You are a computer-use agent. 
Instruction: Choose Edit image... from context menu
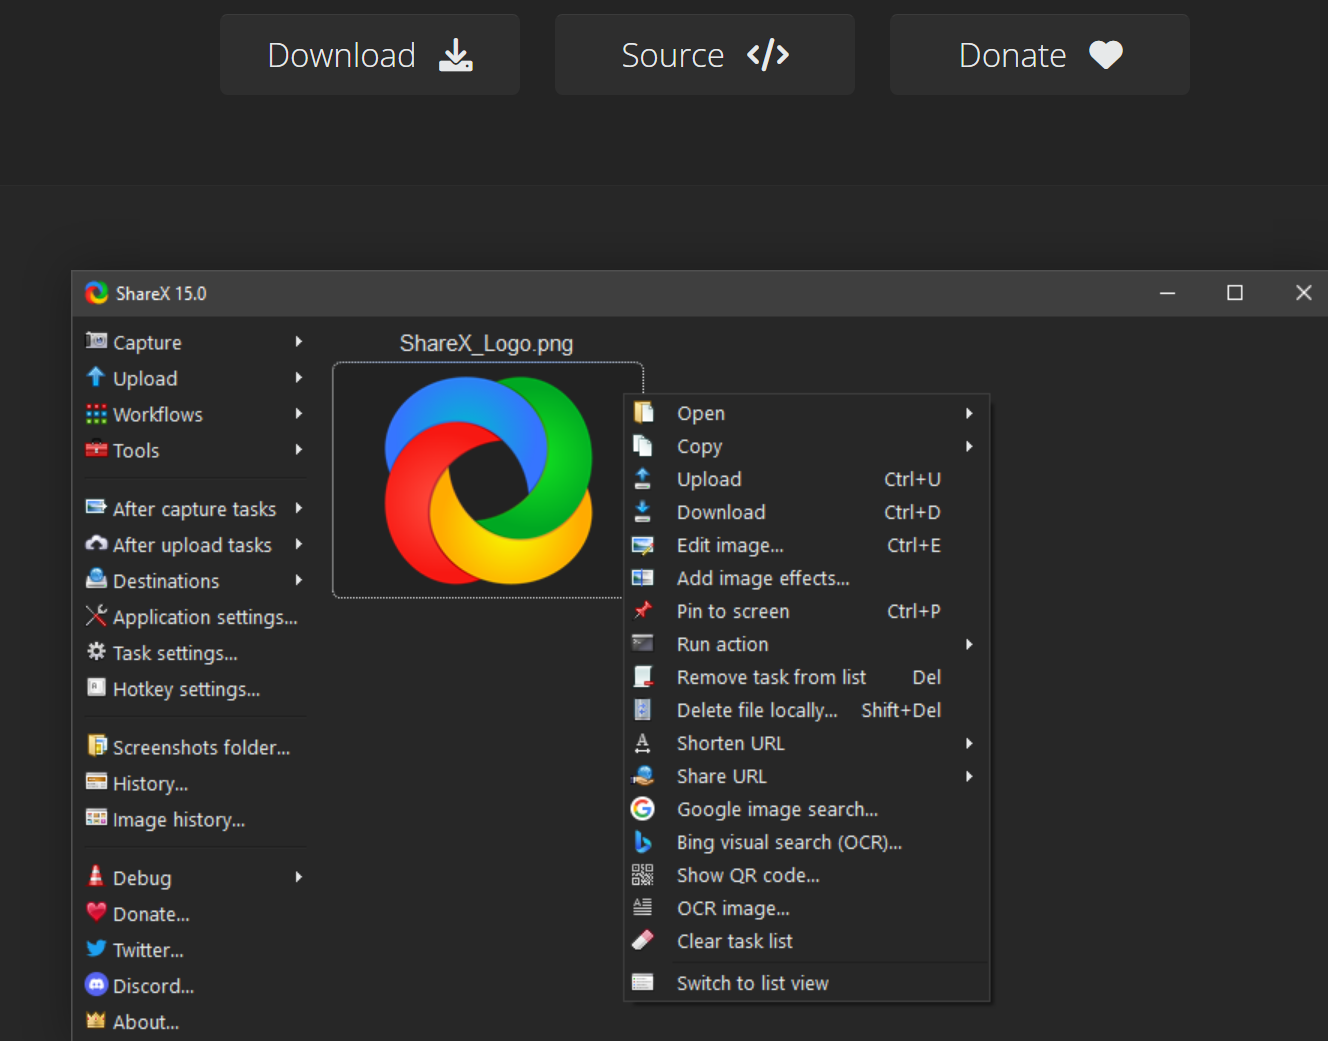point(806,545)
